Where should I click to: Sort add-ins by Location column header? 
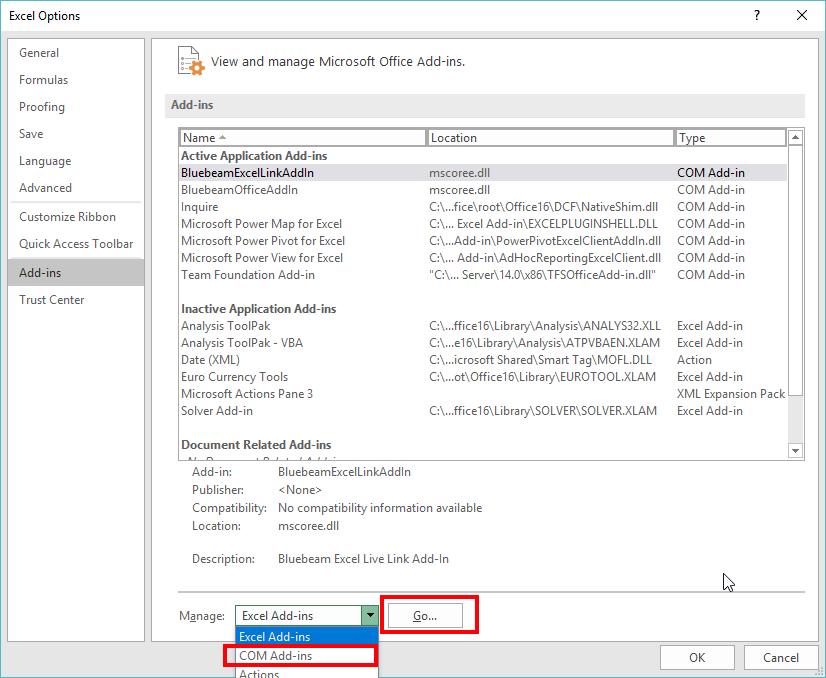click(x=550, y=137)
